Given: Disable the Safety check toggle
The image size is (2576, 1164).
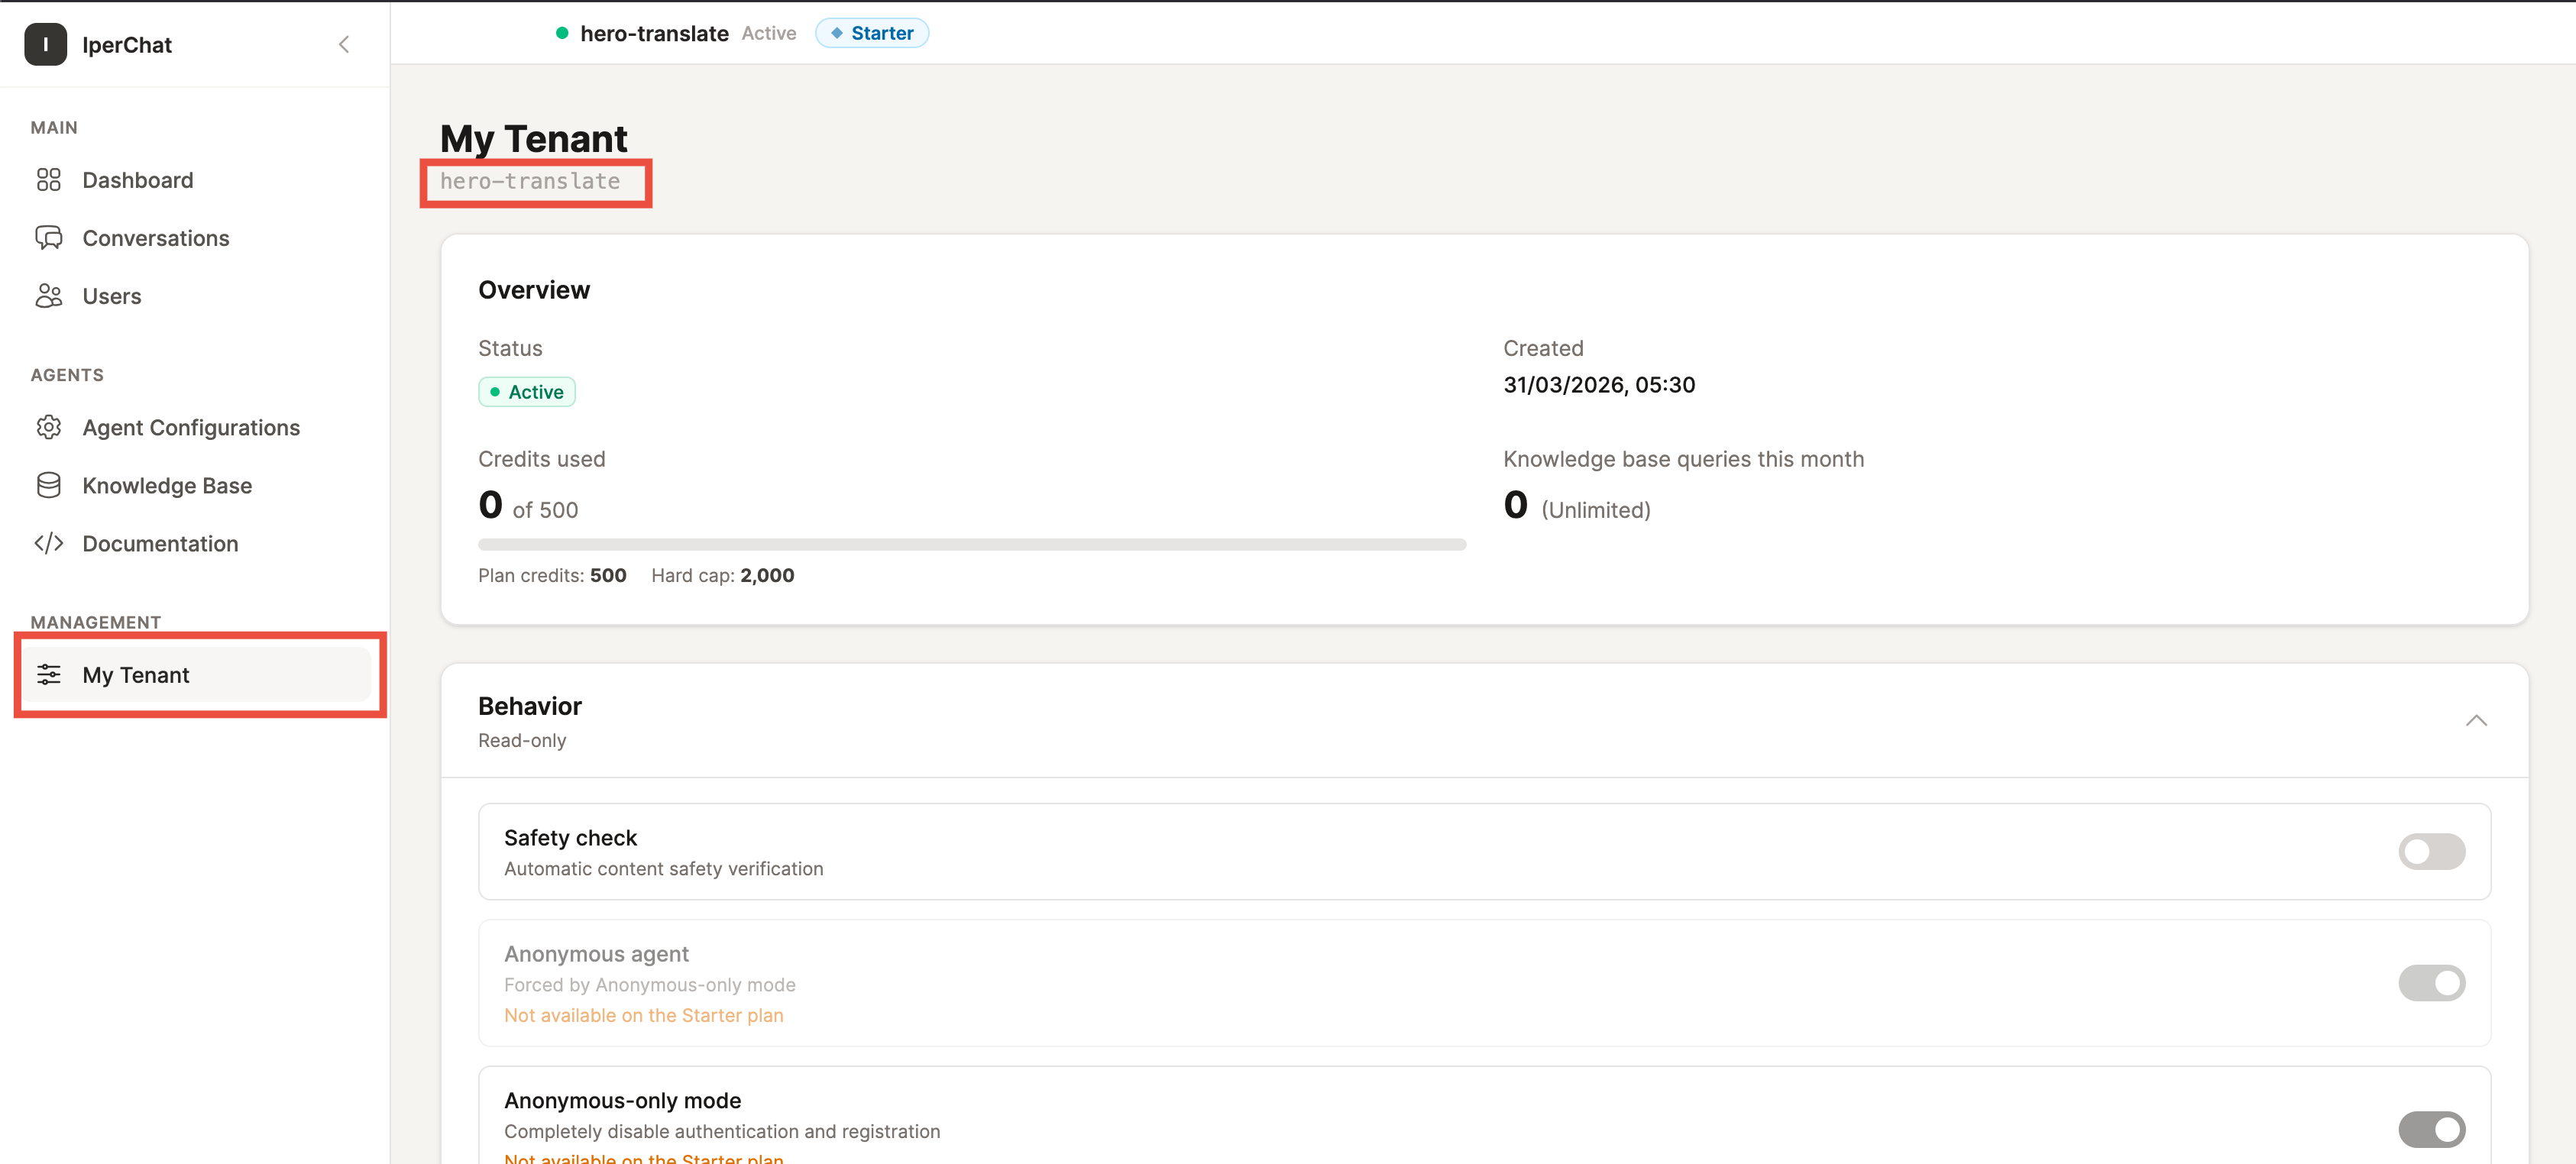Looking at the screenshot, I should pos(2432,851).
